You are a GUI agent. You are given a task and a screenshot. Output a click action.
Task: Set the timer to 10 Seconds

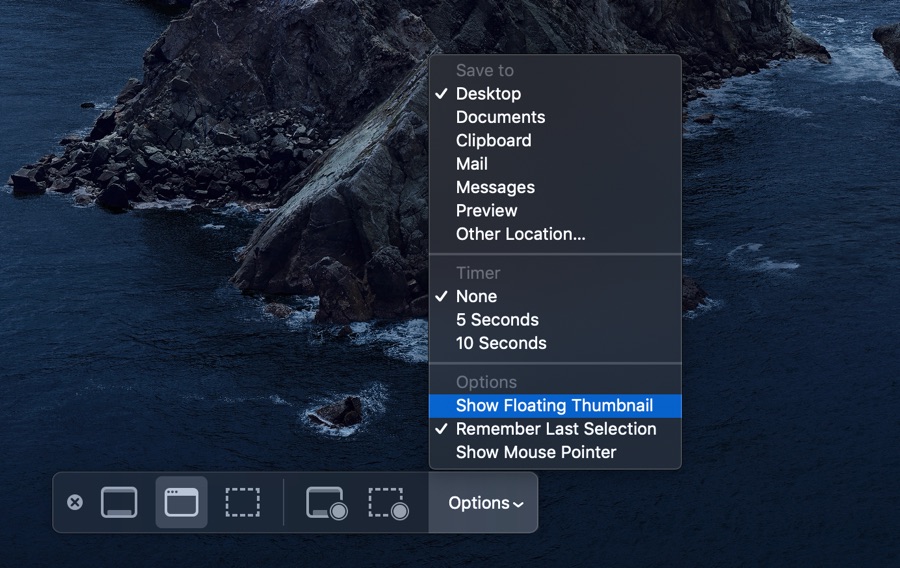[555, 343]
